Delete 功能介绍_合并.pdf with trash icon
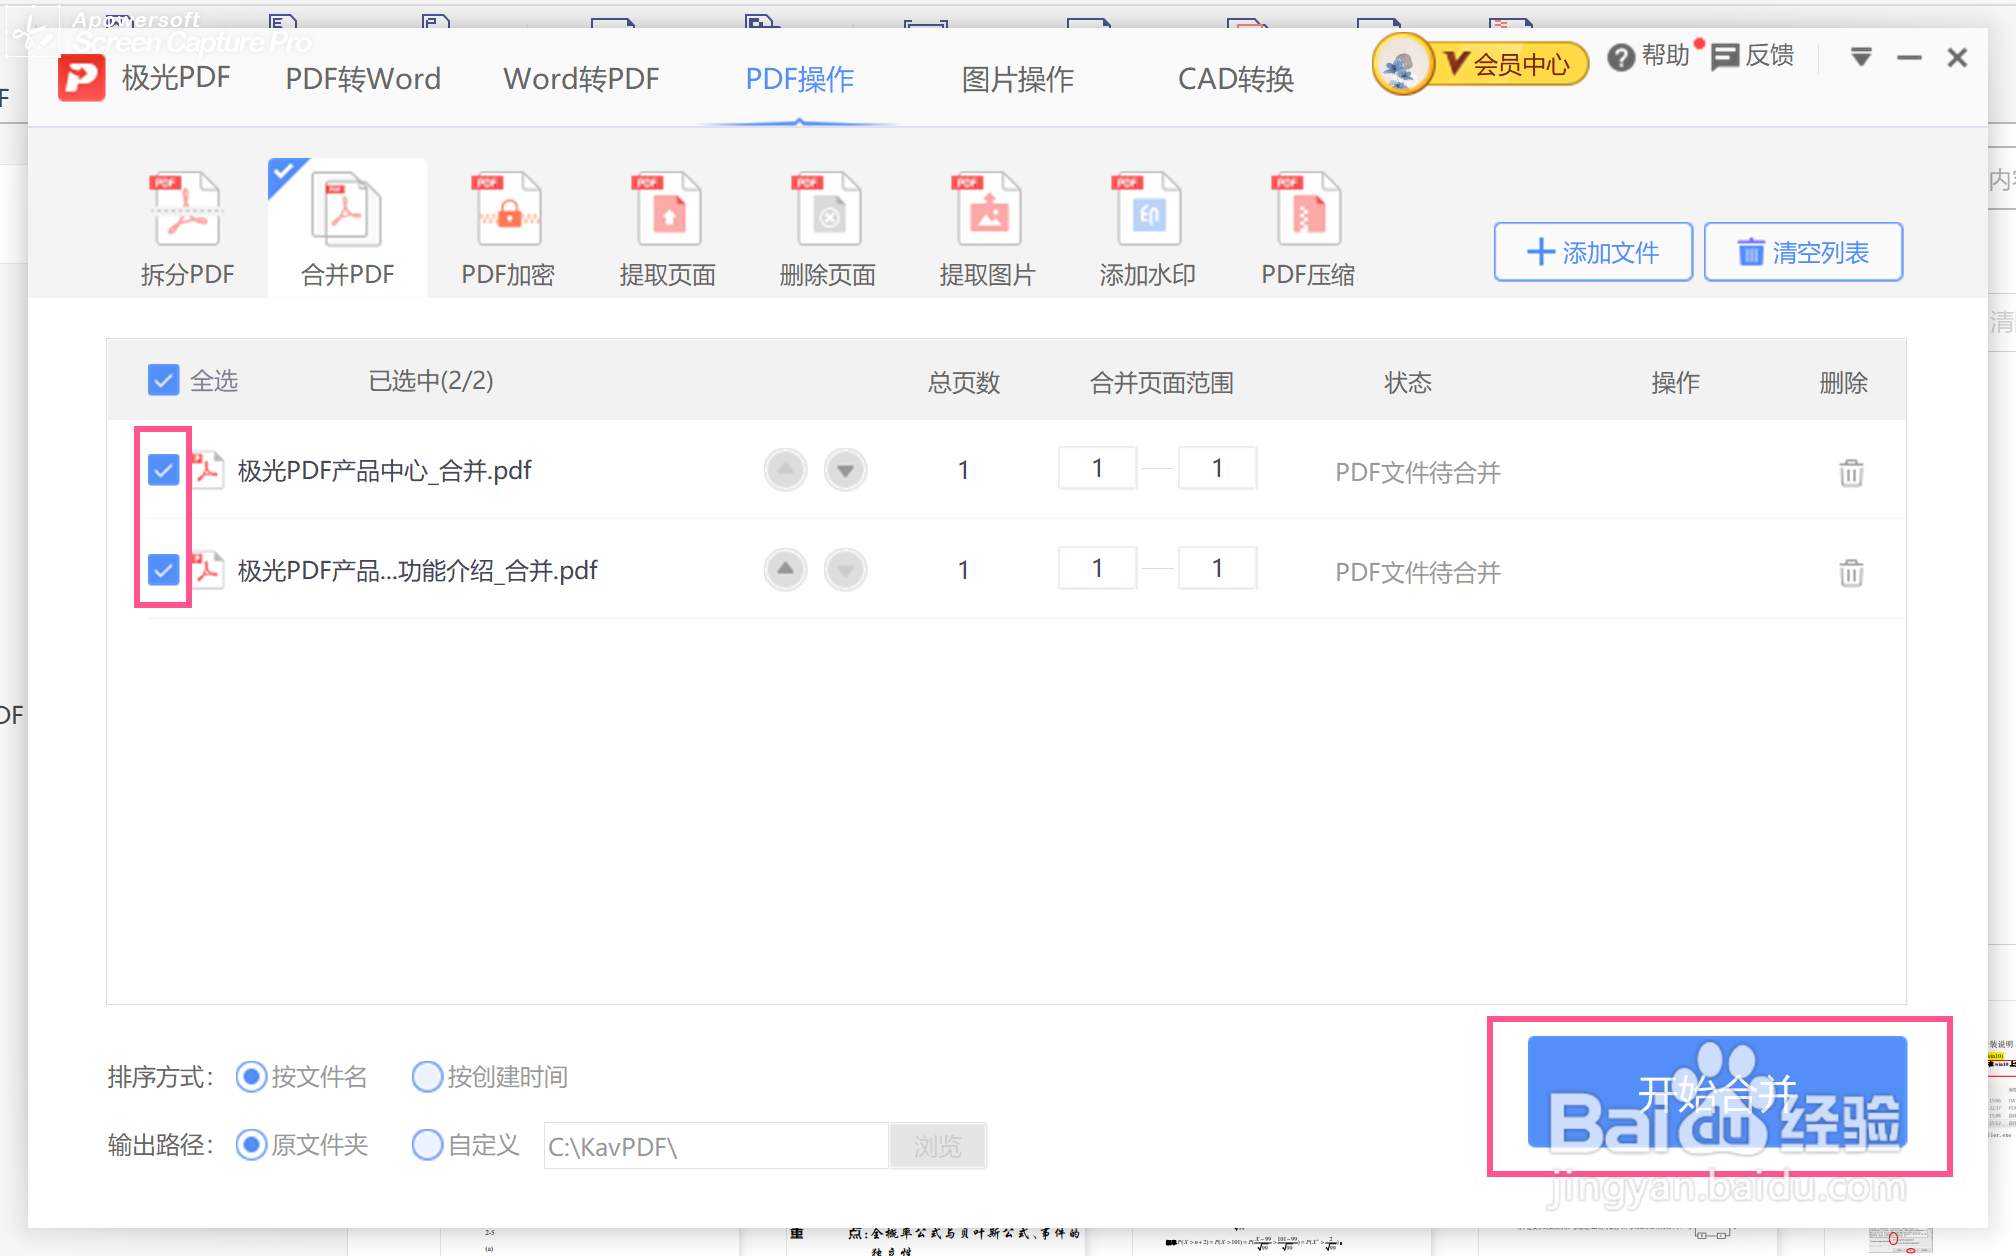 [1851, 572]
